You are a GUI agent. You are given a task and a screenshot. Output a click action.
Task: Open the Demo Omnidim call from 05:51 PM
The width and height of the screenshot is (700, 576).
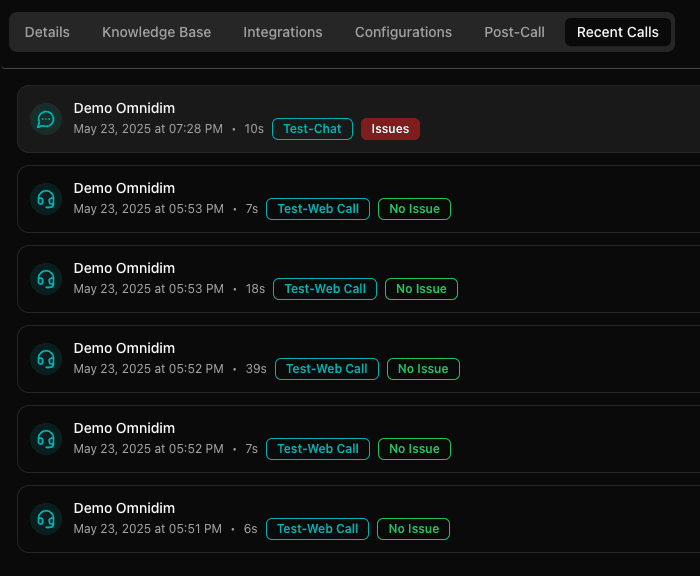point(124,508)
